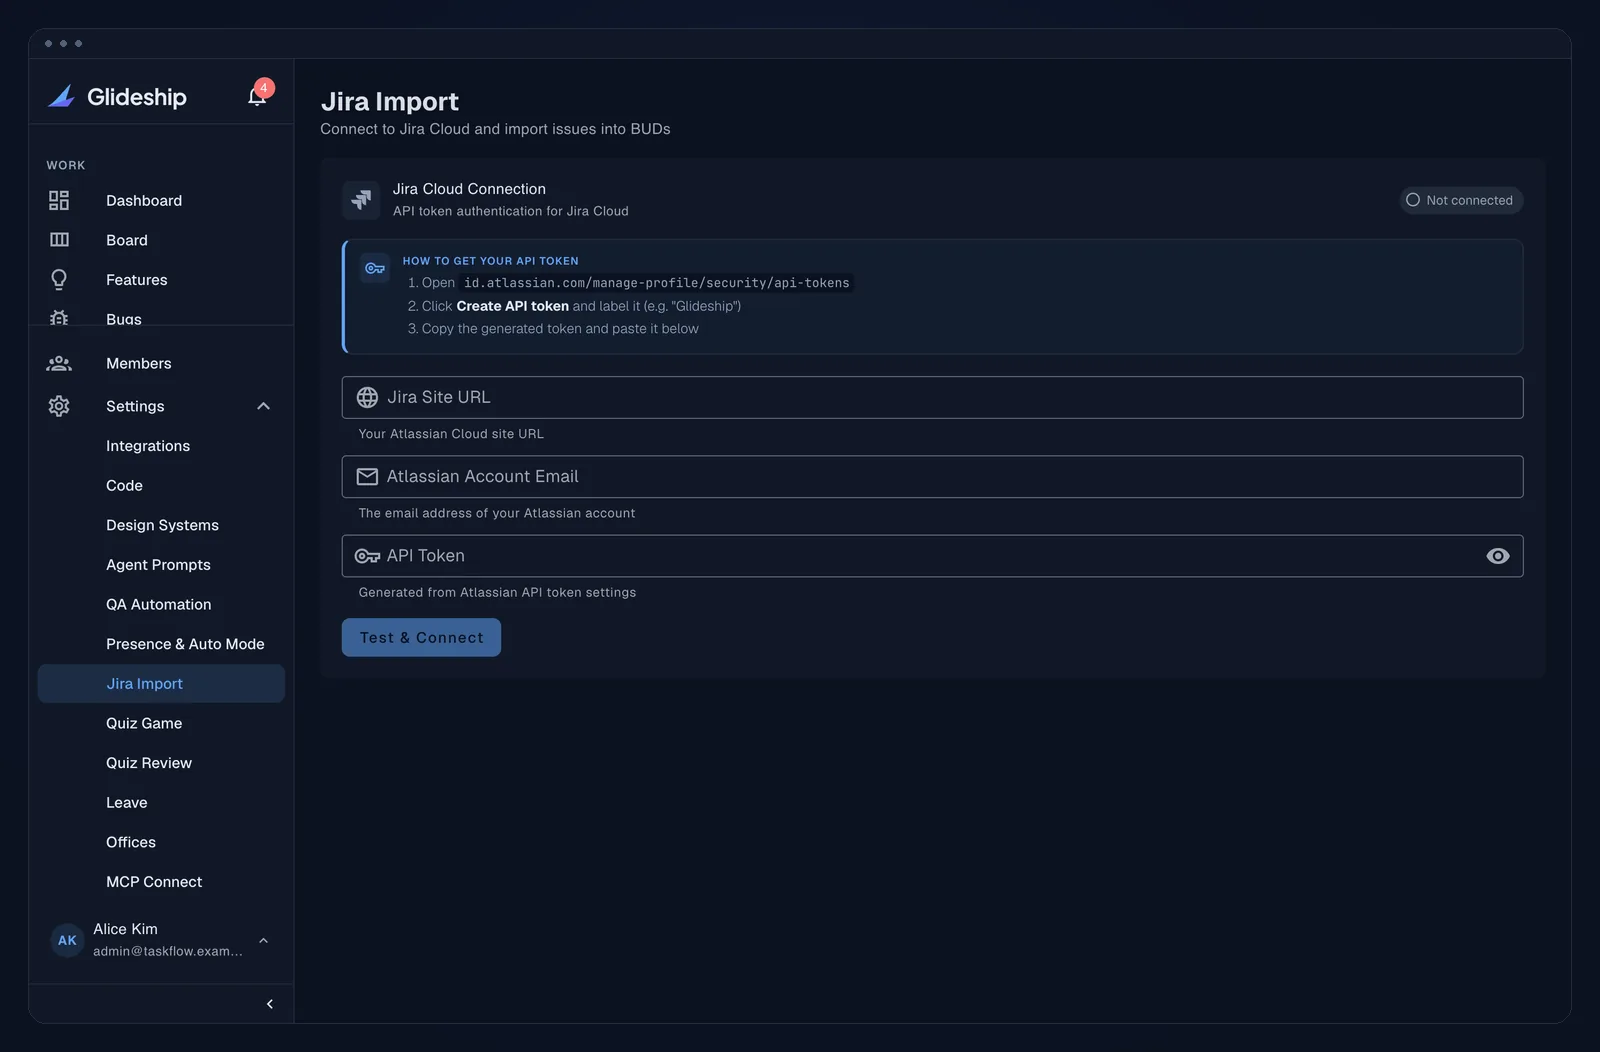Open Quiz Review page
The image size is (1600, 1052).
161,763
